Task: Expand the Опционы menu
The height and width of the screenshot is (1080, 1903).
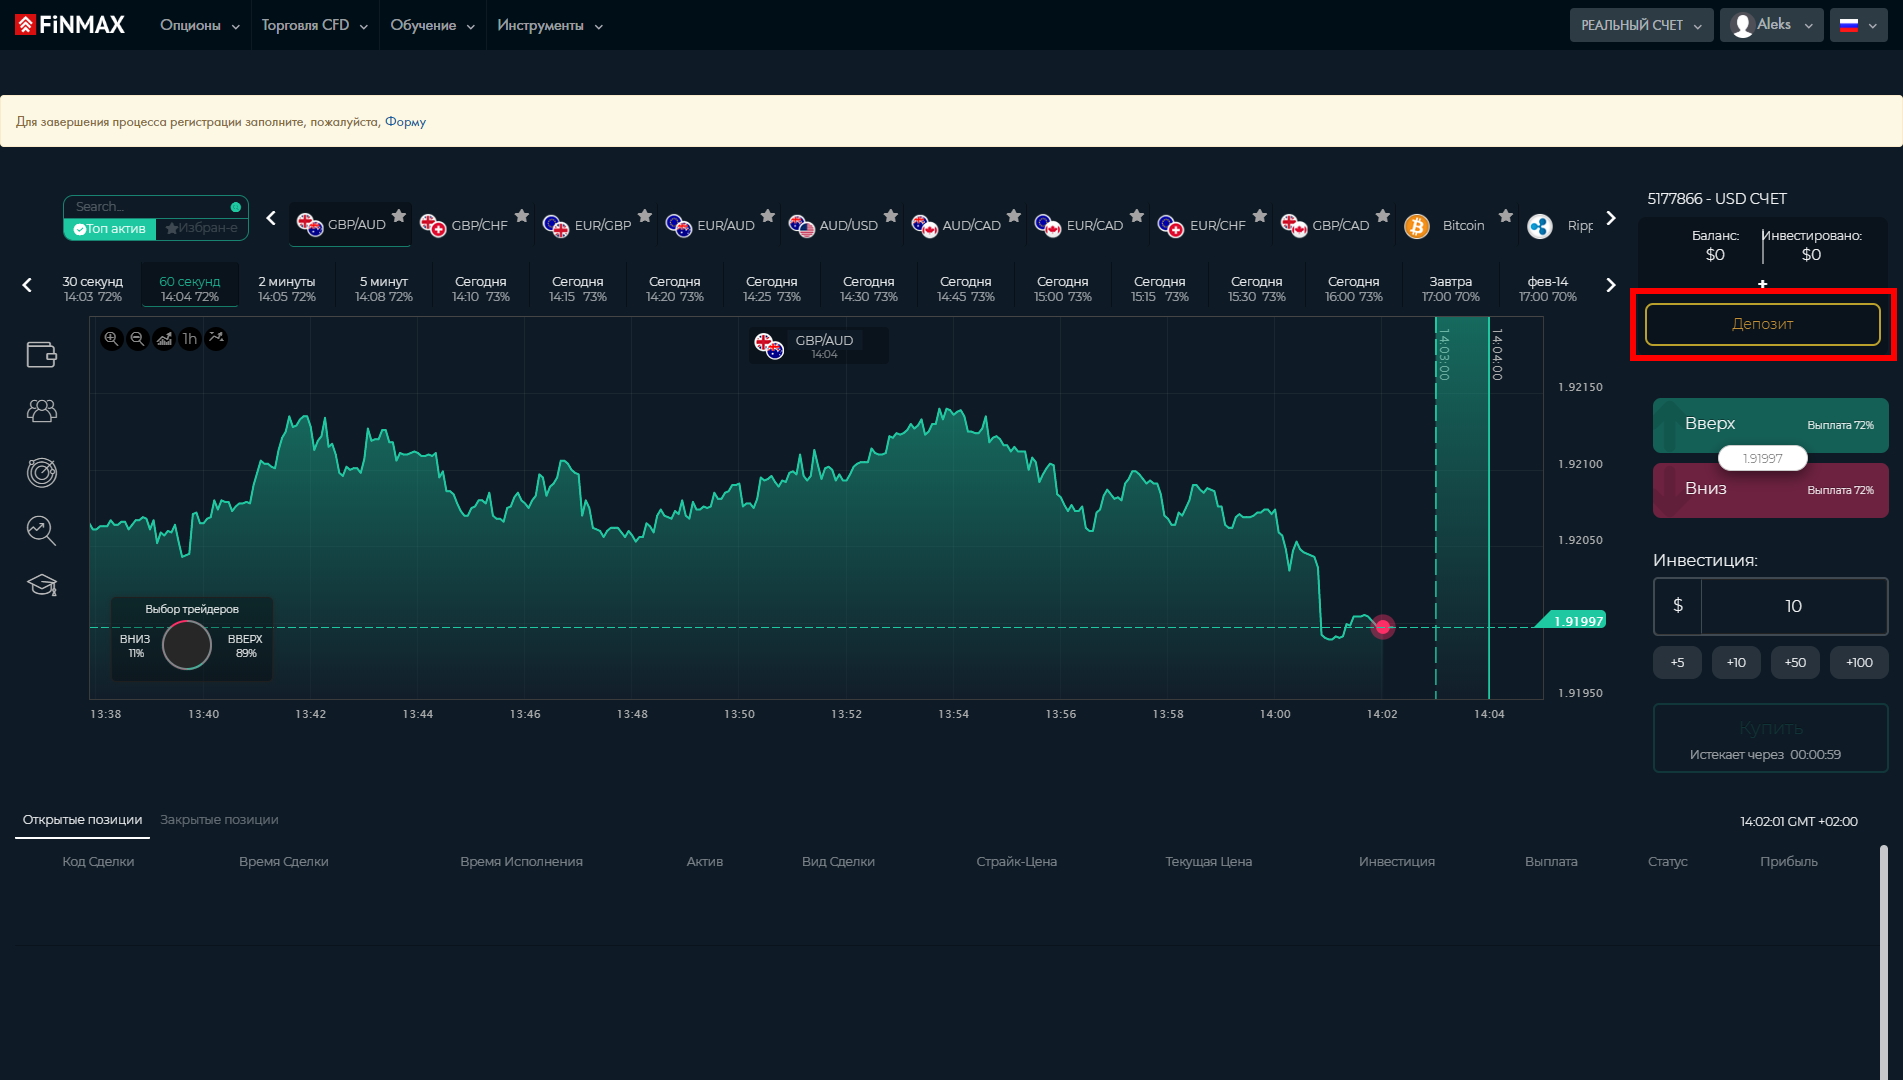Action: (199, 25)
